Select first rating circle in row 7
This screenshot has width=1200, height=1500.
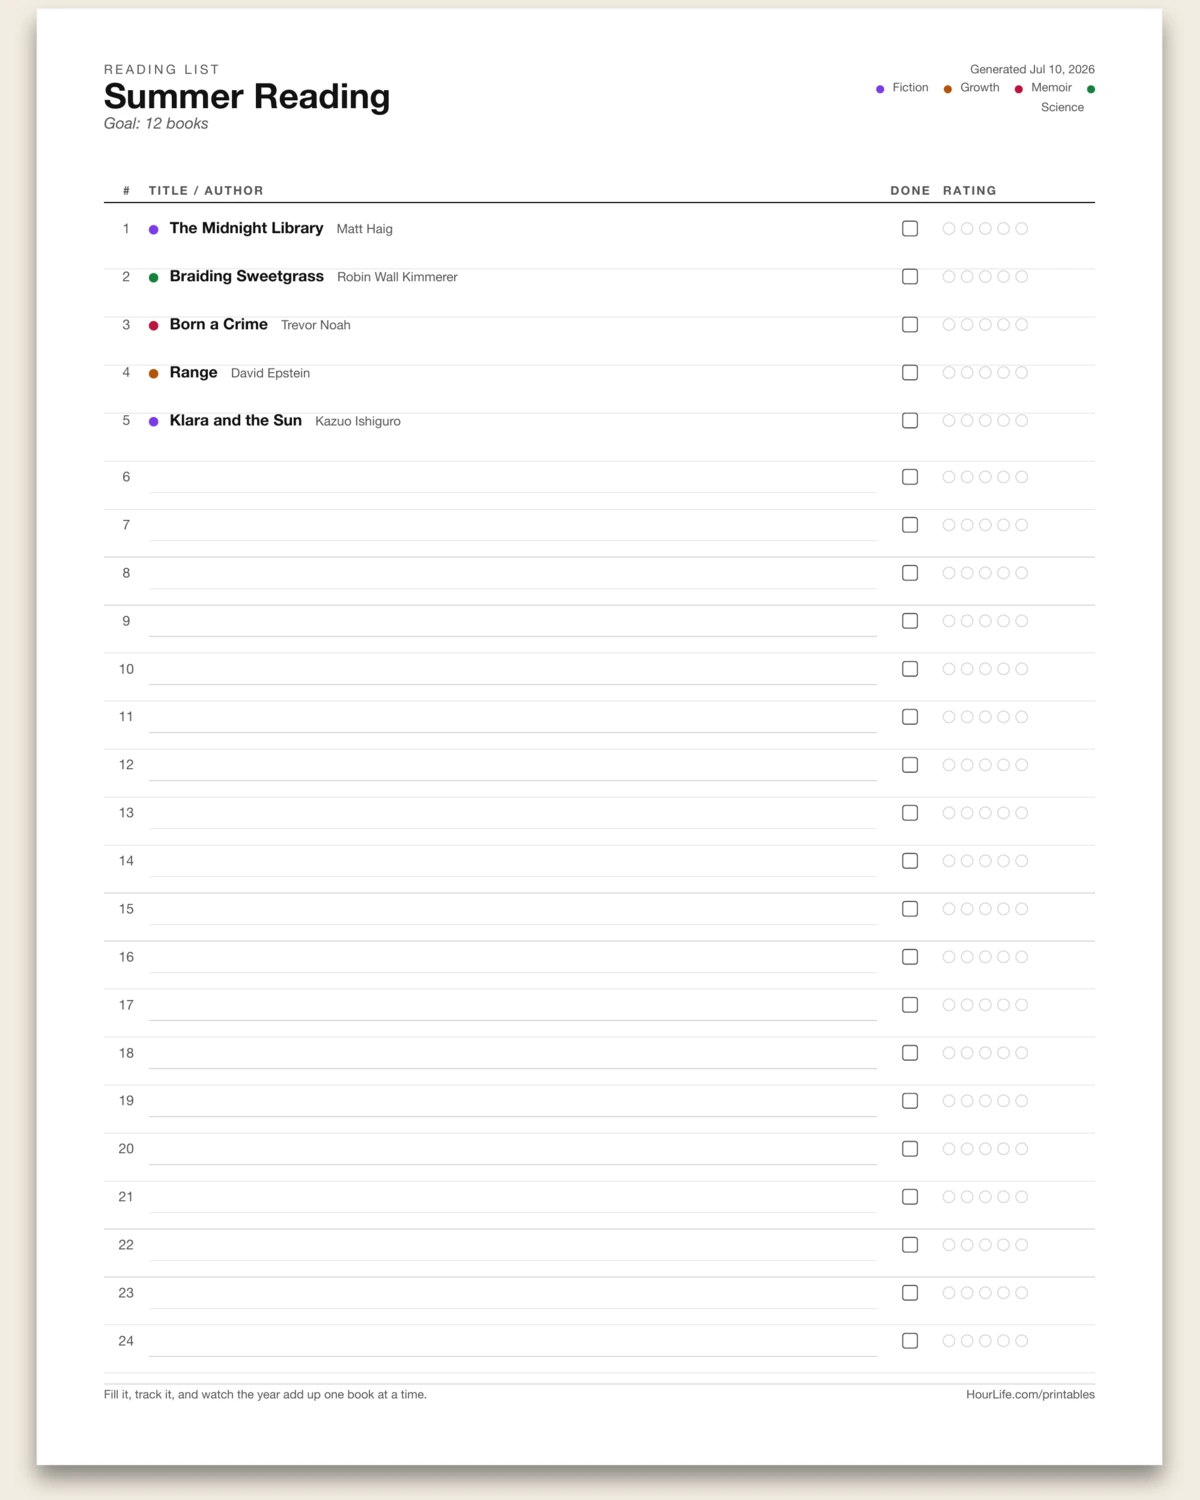pyautogui.click(x=949, y=525)
